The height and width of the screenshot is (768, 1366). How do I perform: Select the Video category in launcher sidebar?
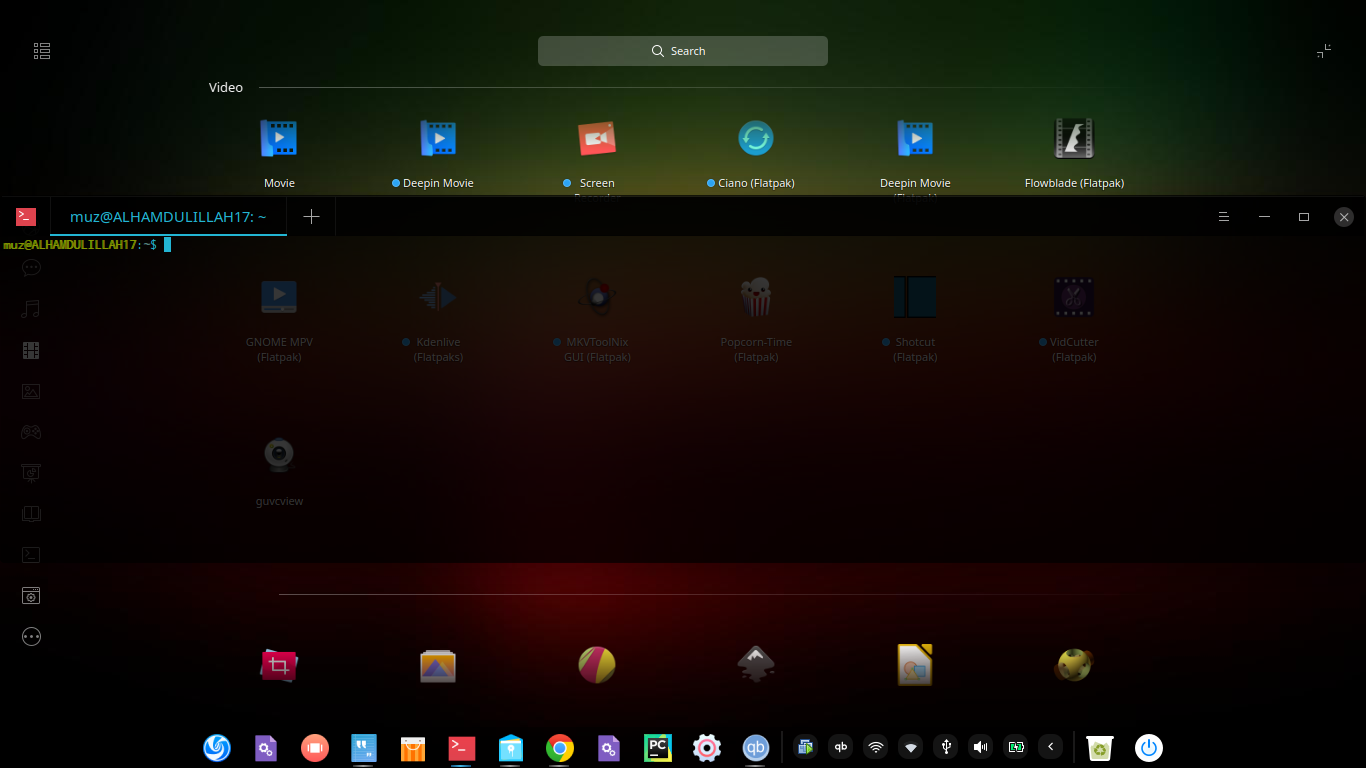(x=30, y=350)
